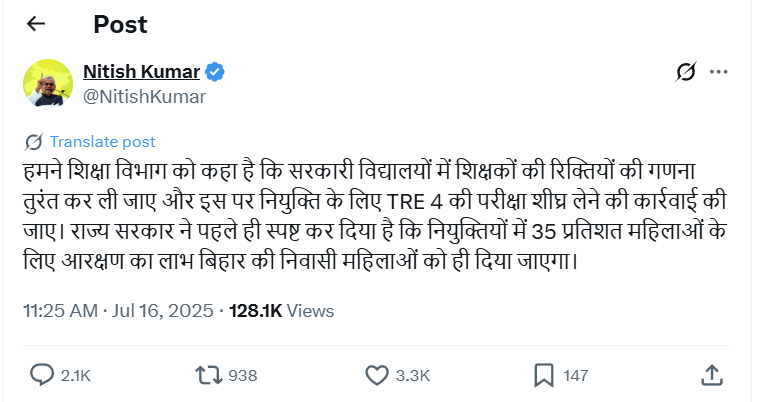Bookmark the post using bookmark icon
This screenshot has height=402, width=760.
pyautogui.click(x=544, y=375)
